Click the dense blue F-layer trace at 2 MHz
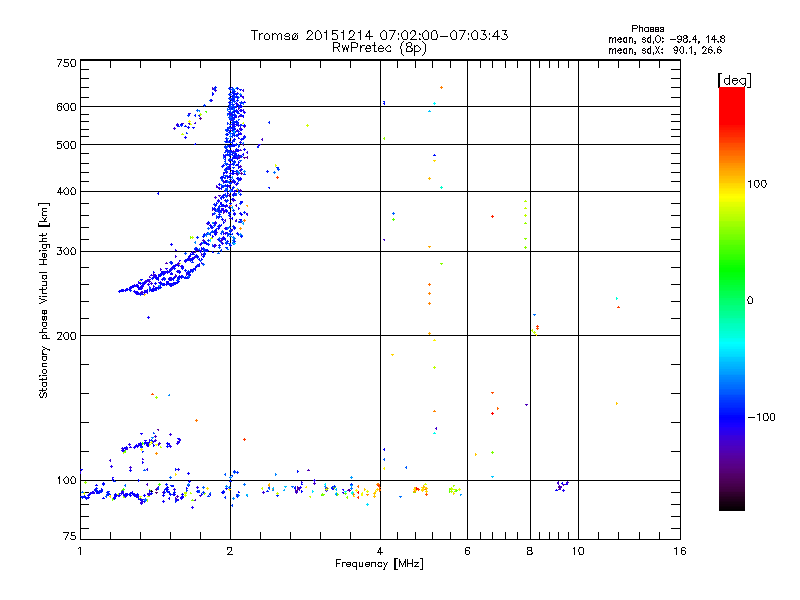800x600 pixels. coord(232,168)
